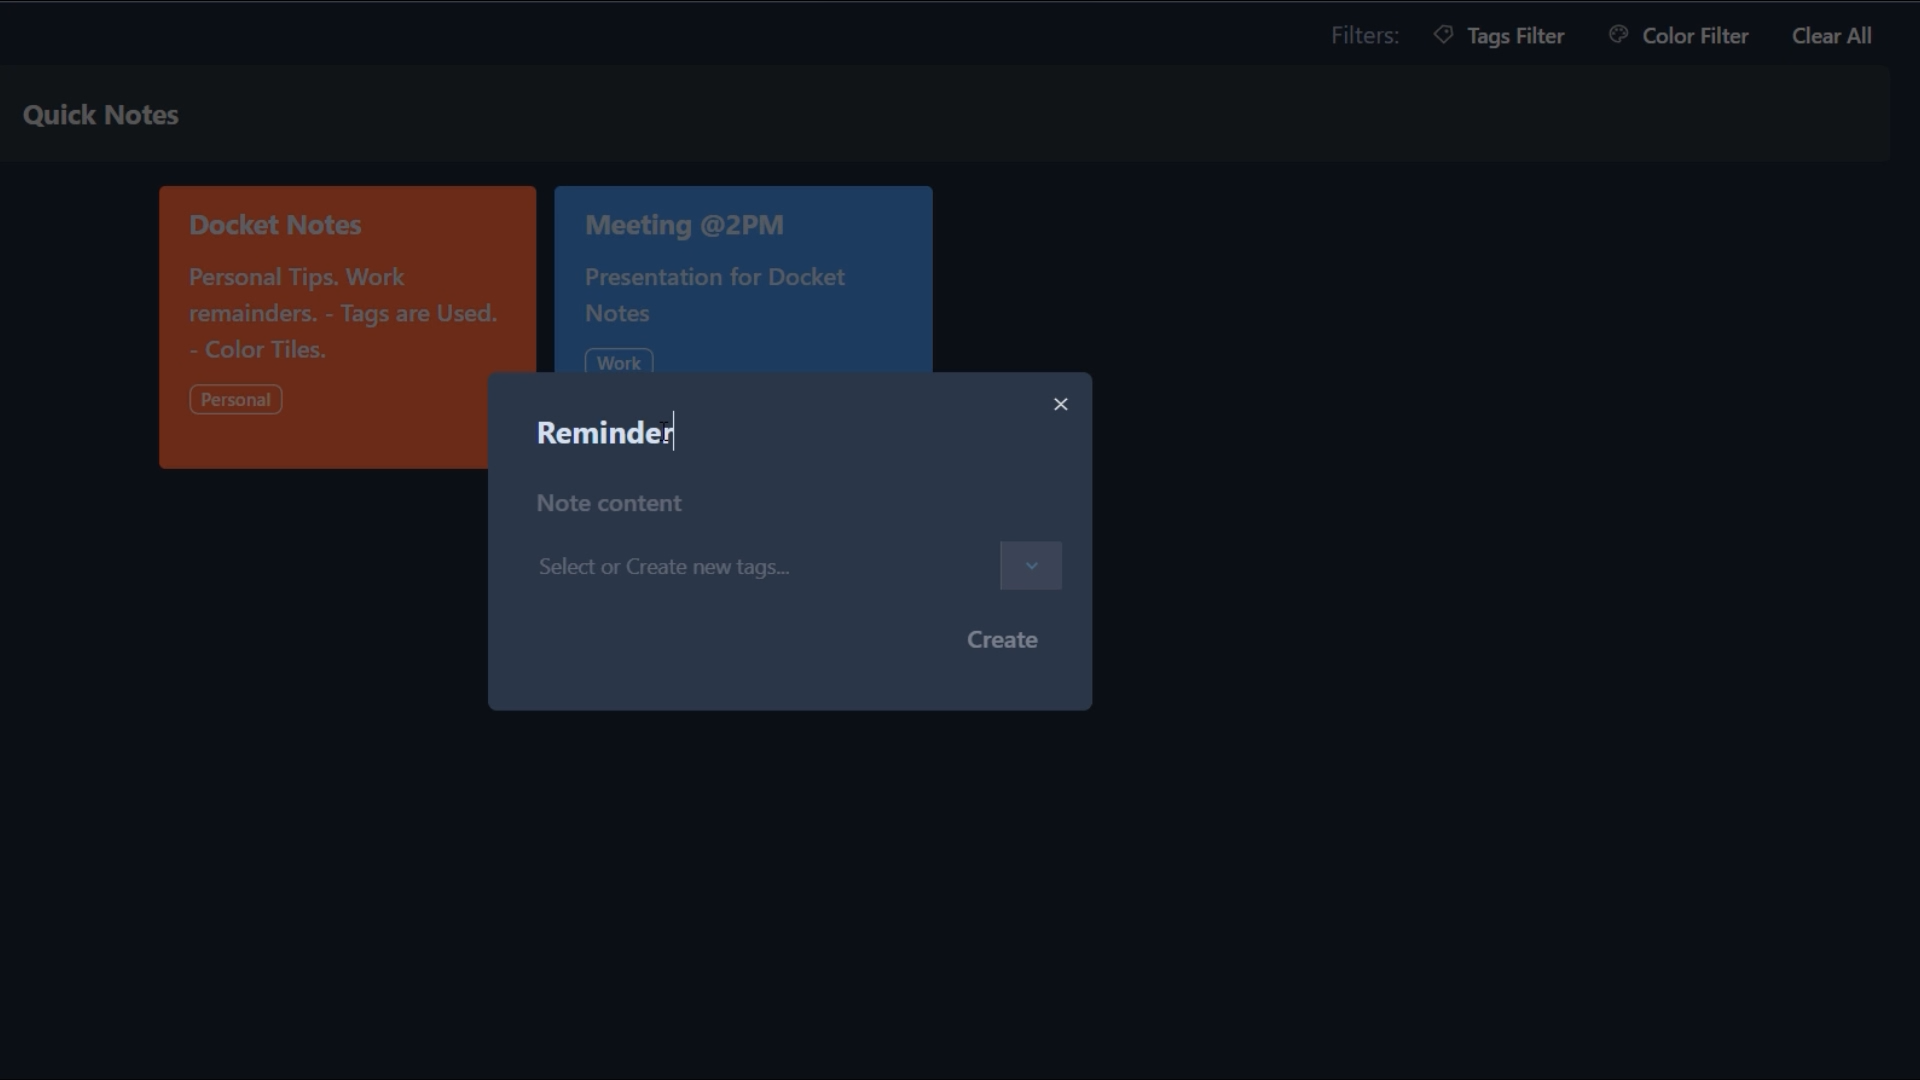This screenshot has height=1080, width=1920.
Task: Click the palette icon beside Color Filter
Action: pyautogui.click(x=1618, y=35)
